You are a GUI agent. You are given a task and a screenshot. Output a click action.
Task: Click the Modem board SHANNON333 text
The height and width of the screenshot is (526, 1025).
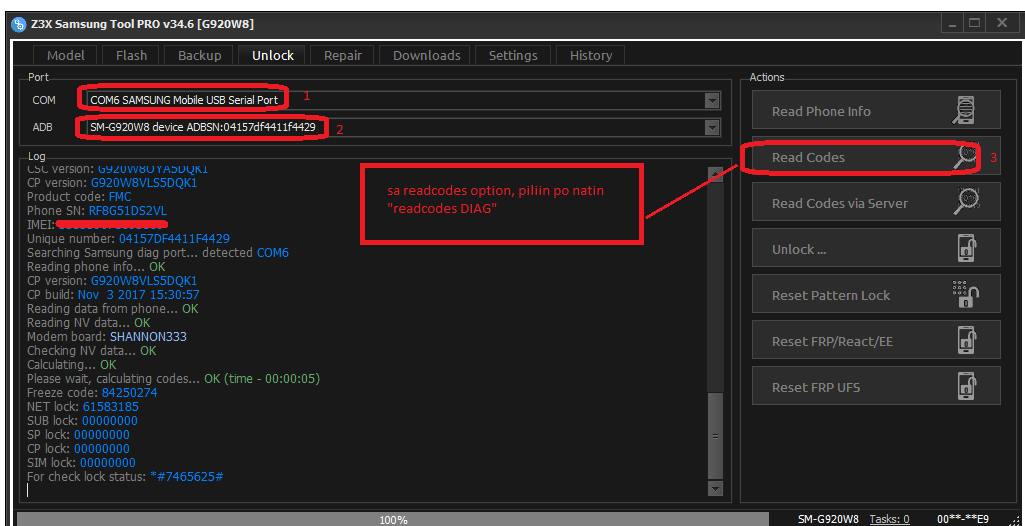pos(148,337)
